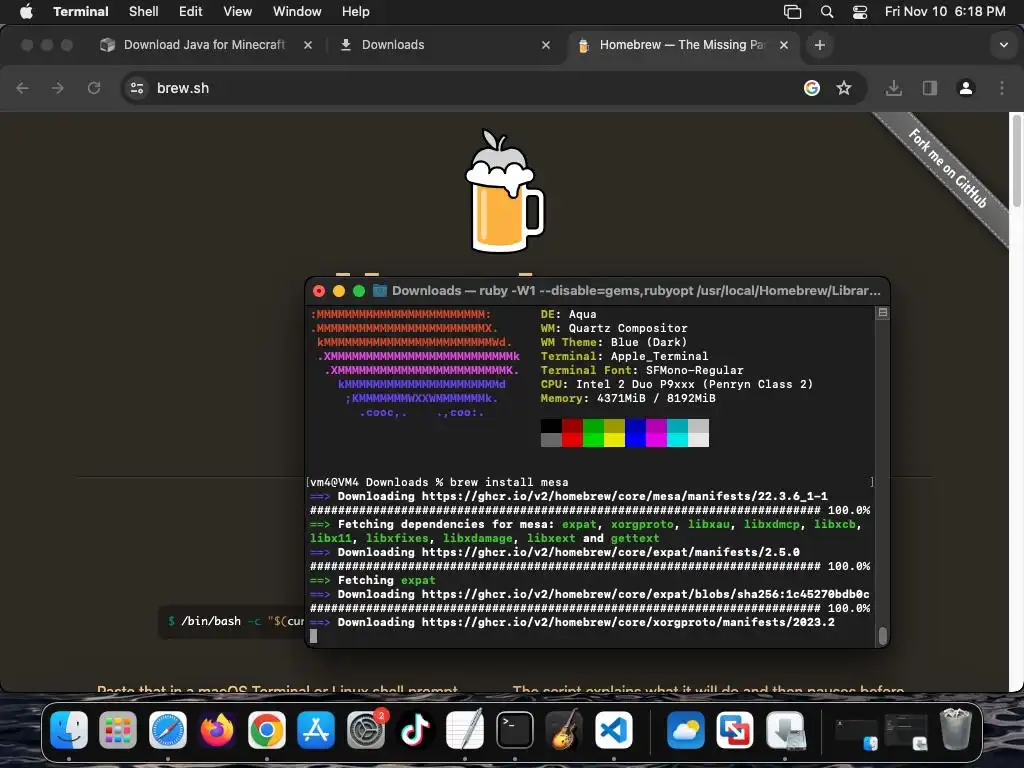Bookmark this page with the star

pyautogui.click(x=844, y=88)
